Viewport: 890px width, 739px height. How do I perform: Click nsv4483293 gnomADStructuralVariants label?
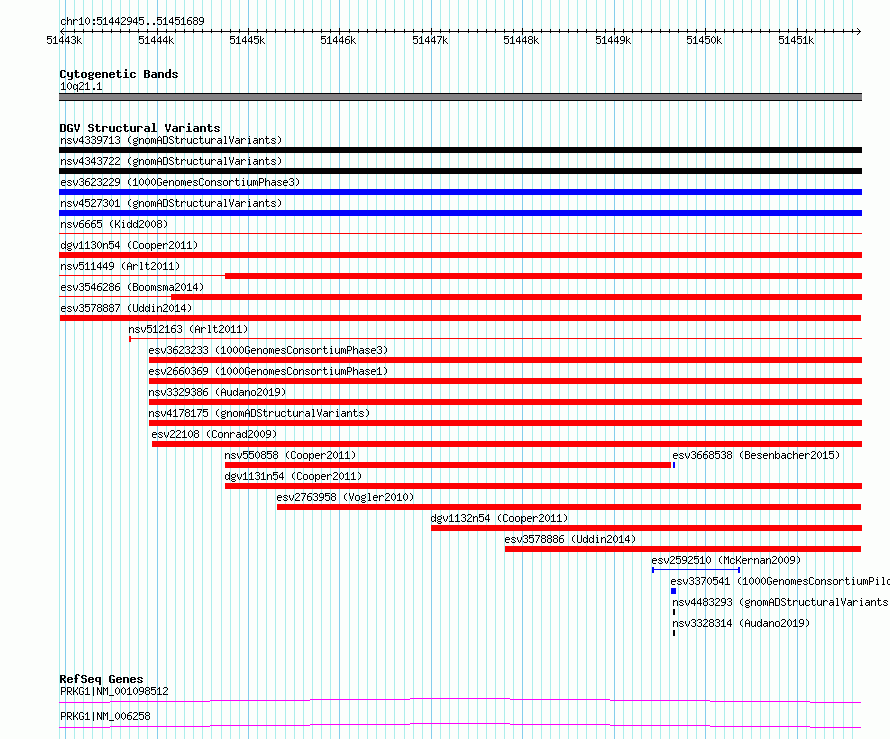780,602
